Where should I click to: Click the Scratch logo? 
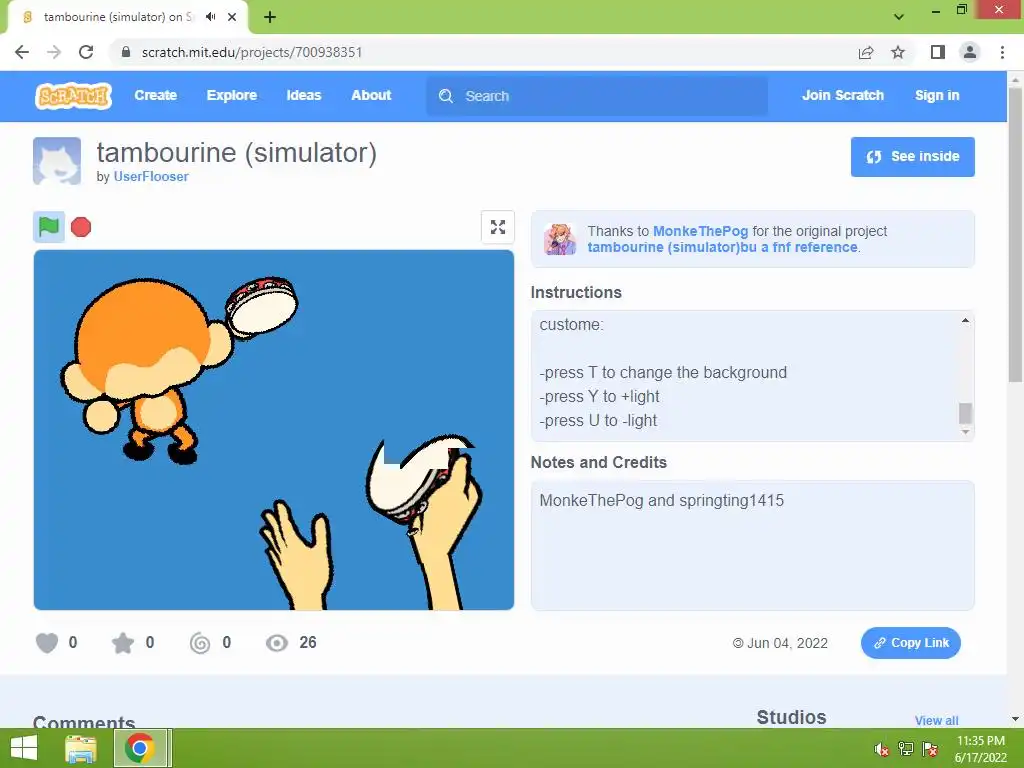click(73, 96)
